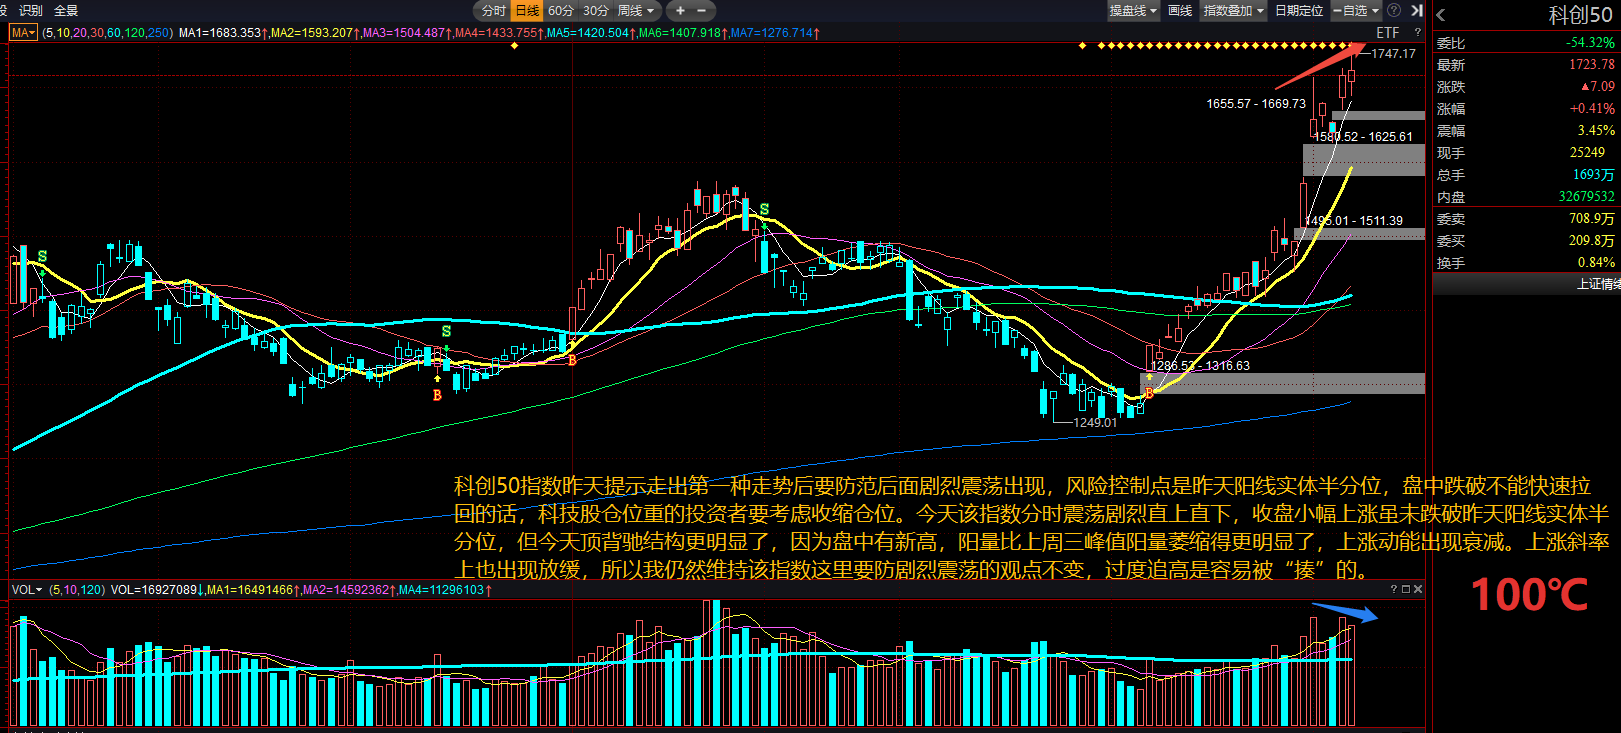Click the green S signal at the chart peak
Viewport: 1621px width, 733px height.
[x=764, y=210]
